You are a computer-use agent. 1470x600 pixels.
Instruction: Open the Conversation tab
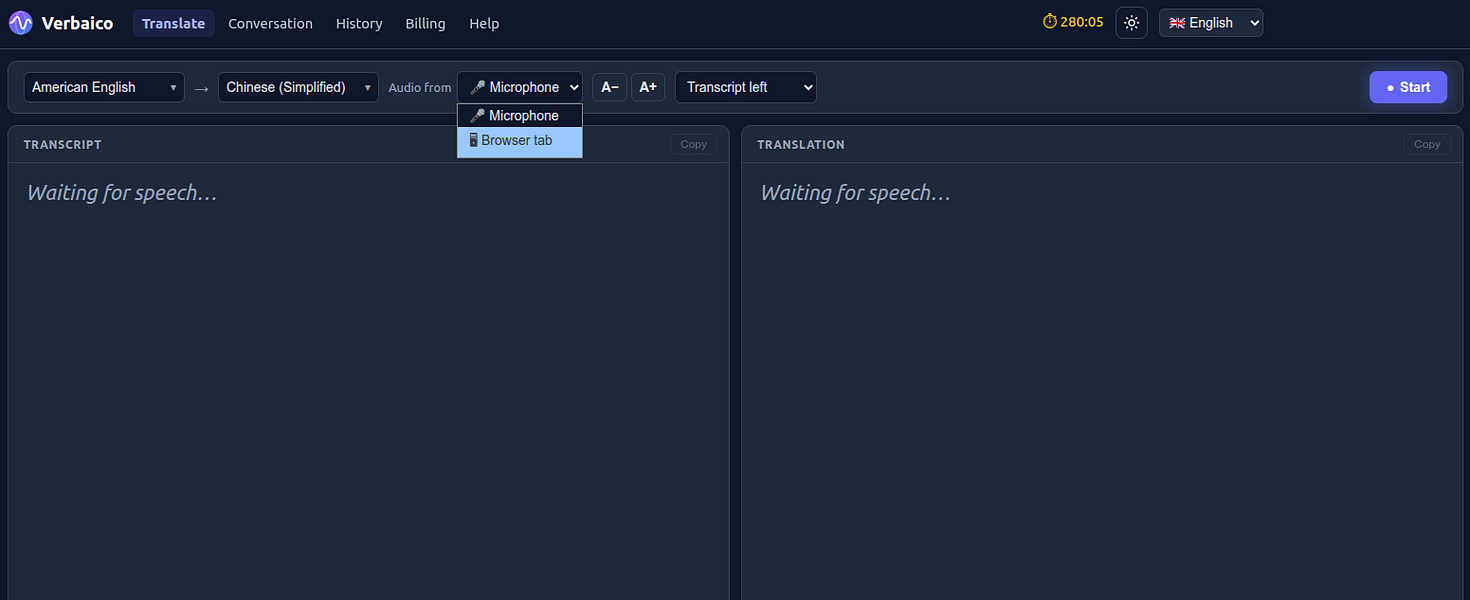pos(270,23)
